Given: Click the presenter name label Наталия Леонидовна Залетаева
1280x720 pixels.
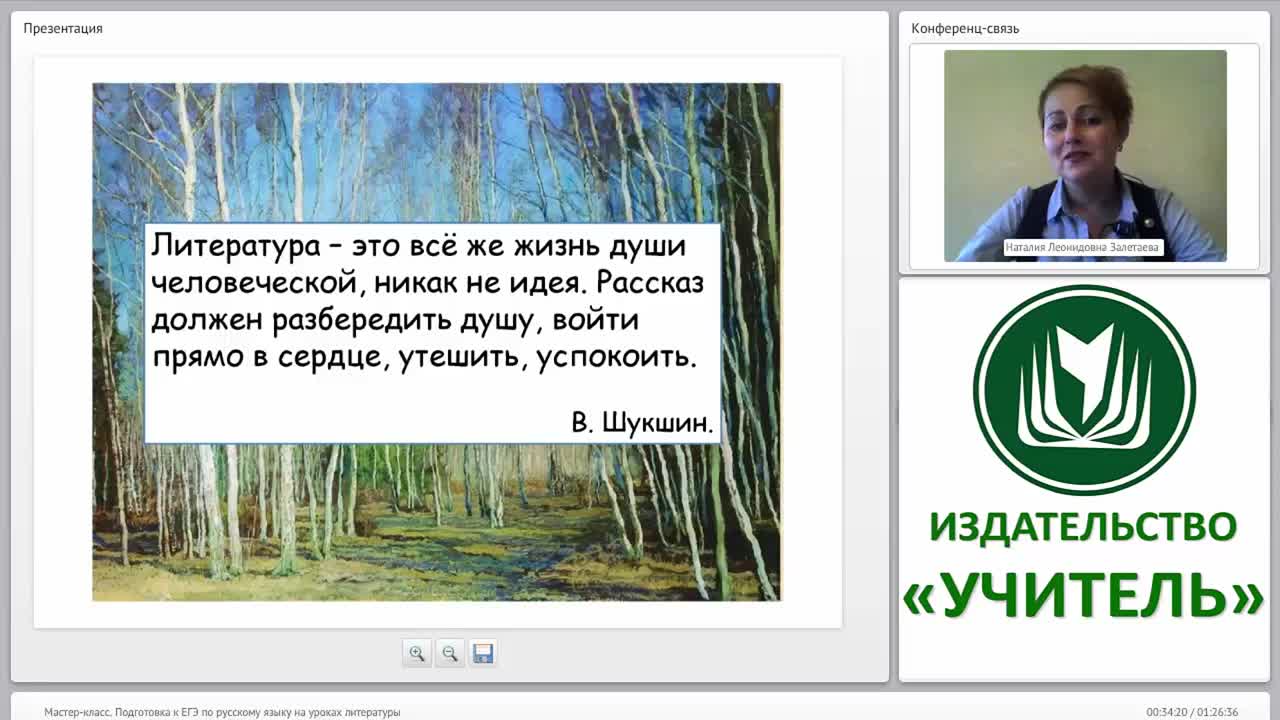Looking at the screenshot, I should pos(1084,247).
